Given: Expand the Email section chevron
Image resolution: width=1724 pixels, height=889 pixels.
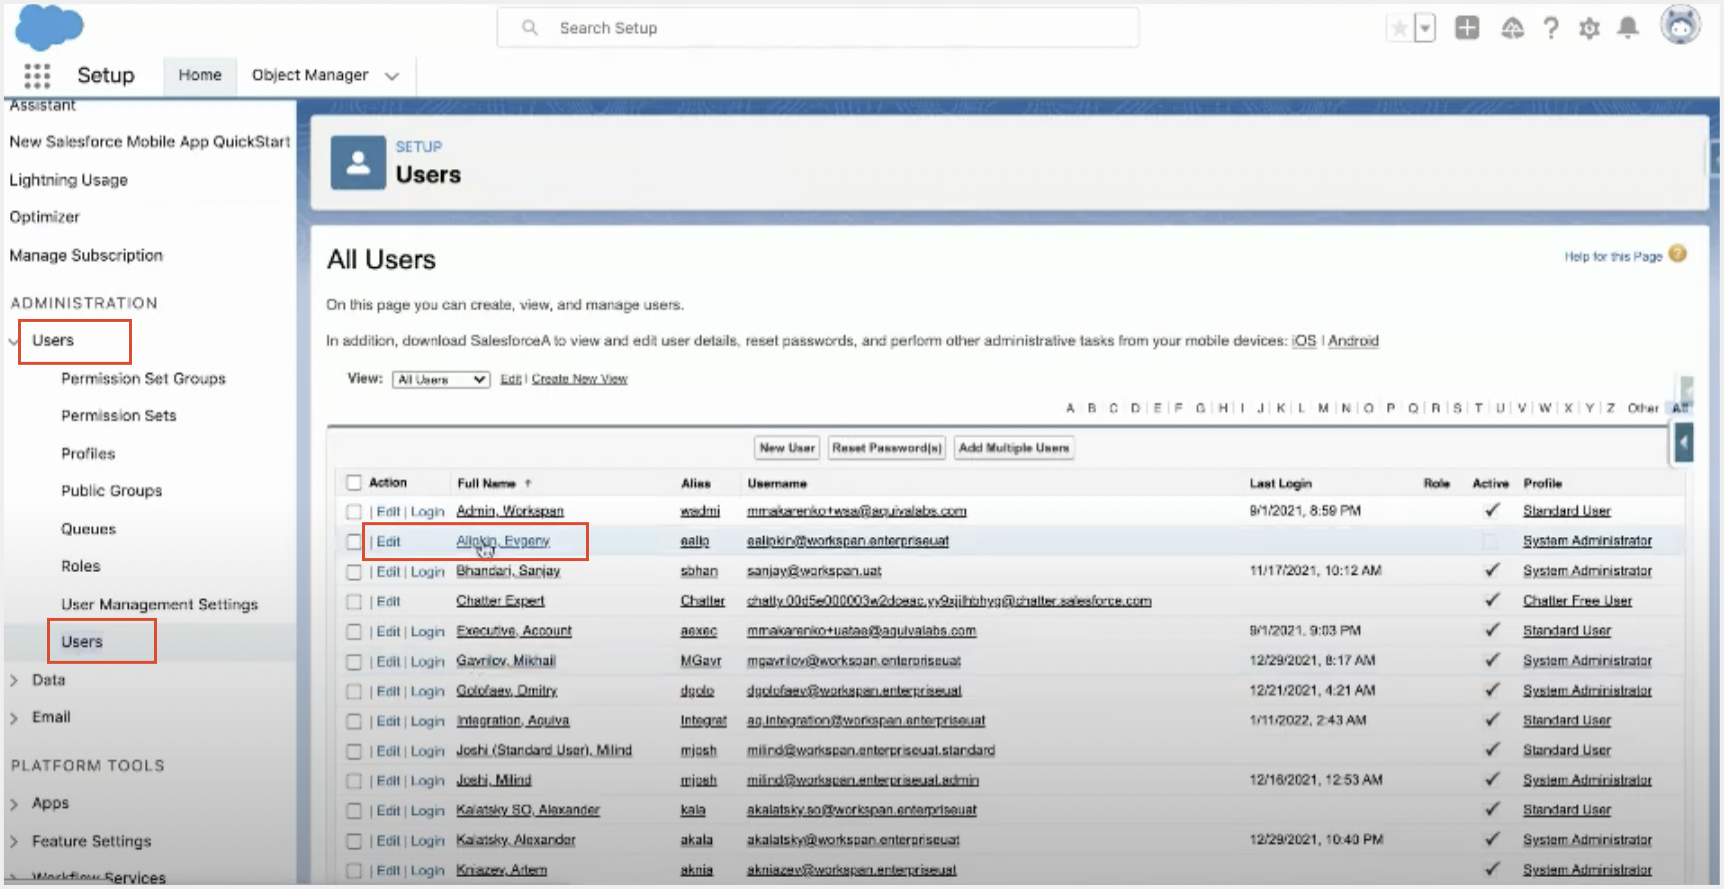Looking at the screenshot, I should pyautogui.click(x=14, y=717).
